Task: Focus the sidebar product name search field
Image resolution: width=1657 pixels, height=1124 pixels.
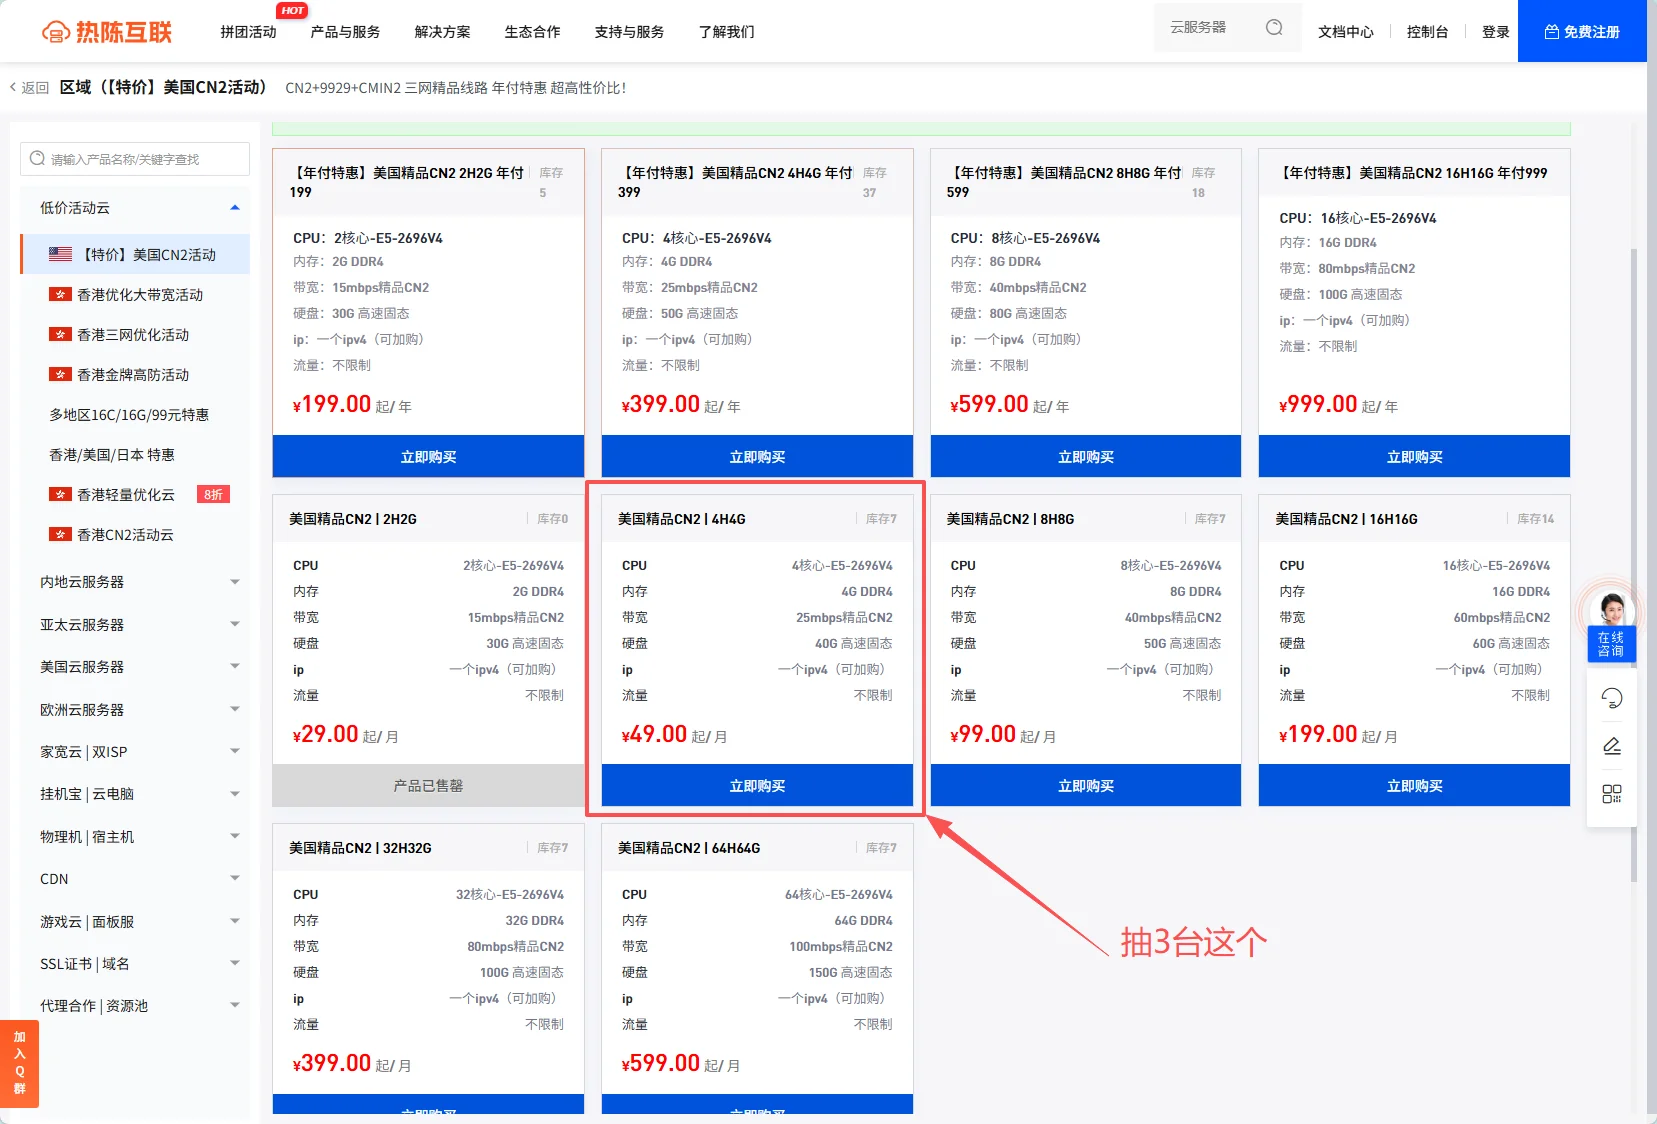Action: [135, 159]
